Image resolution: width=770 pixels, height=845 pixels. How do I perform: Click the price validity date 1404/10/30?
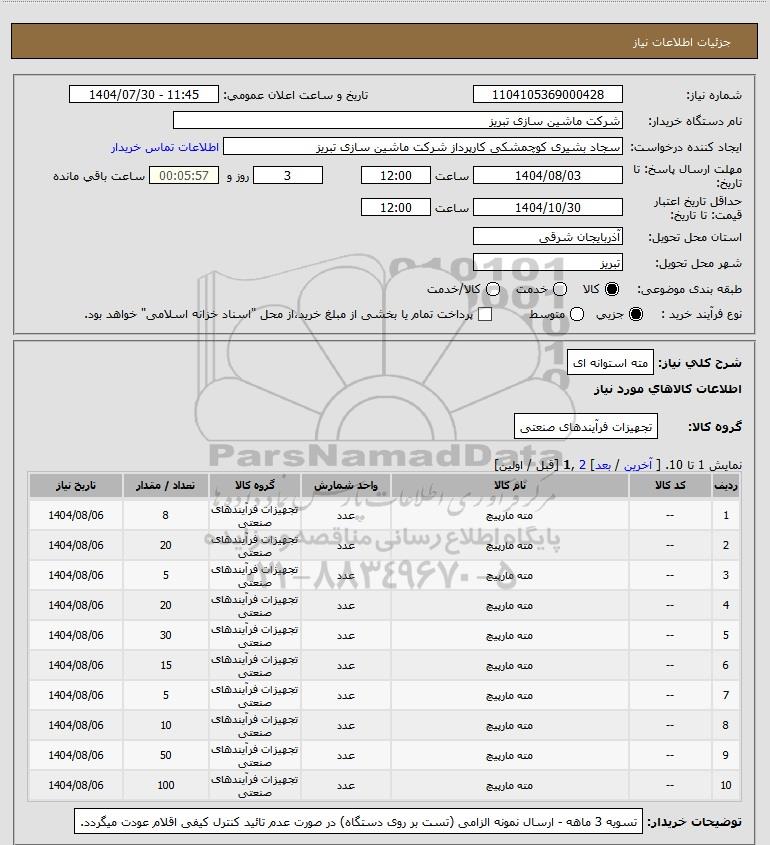point(547,207)
